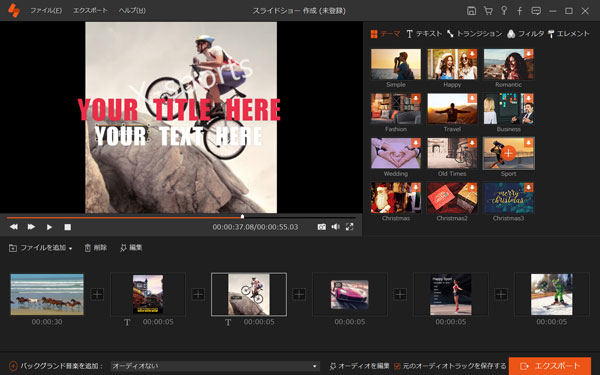Enter fullscreen preview mode
Image resolution: width=600 pixels, height=375 pixels.
click(349, 227)
